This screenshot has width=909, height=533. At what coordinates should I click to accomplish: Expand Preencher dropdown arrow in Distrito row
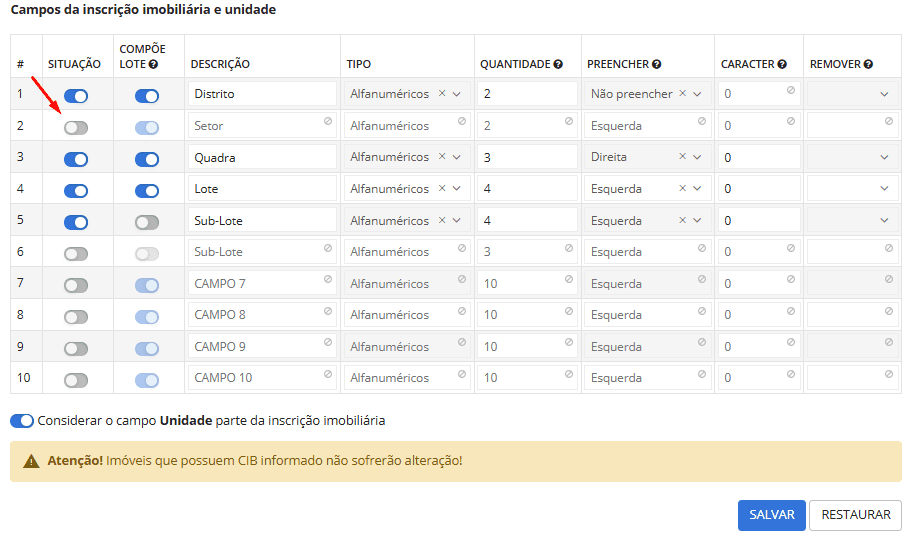[x=697, y=94]
